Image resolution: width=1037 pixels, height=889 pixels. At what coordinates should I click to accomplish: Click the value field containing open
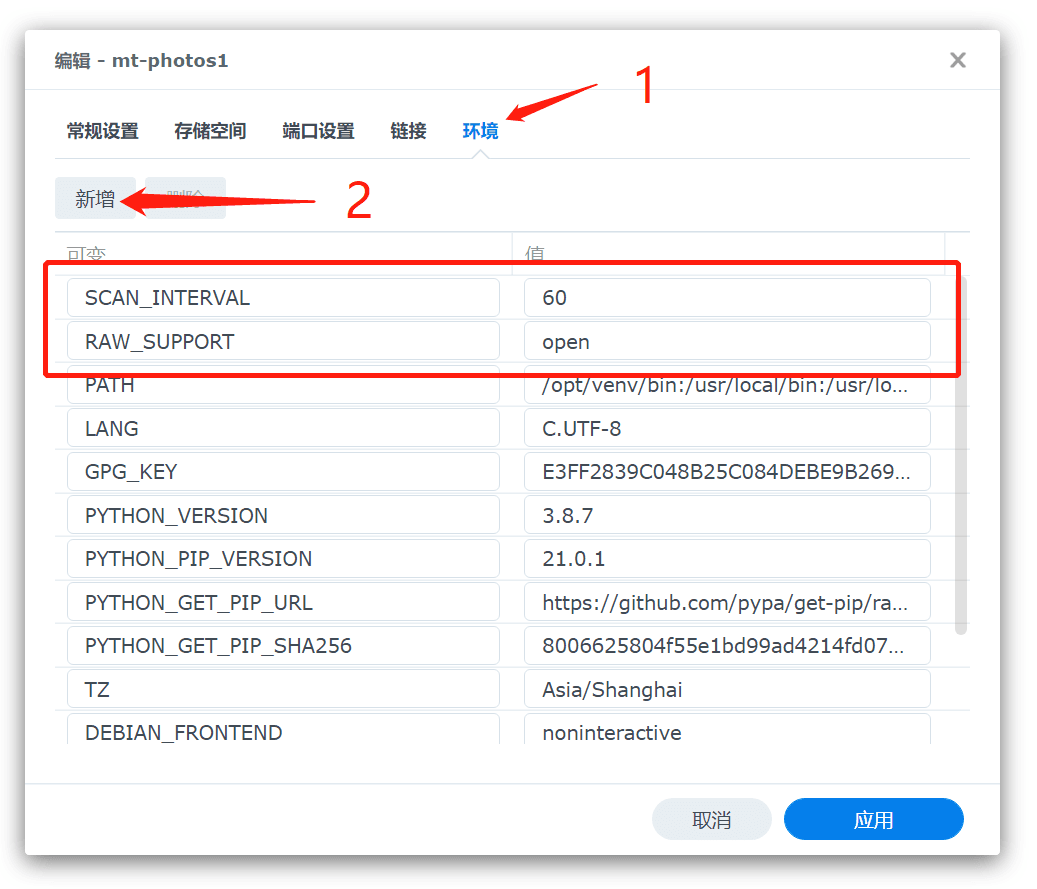coord(727,342)
